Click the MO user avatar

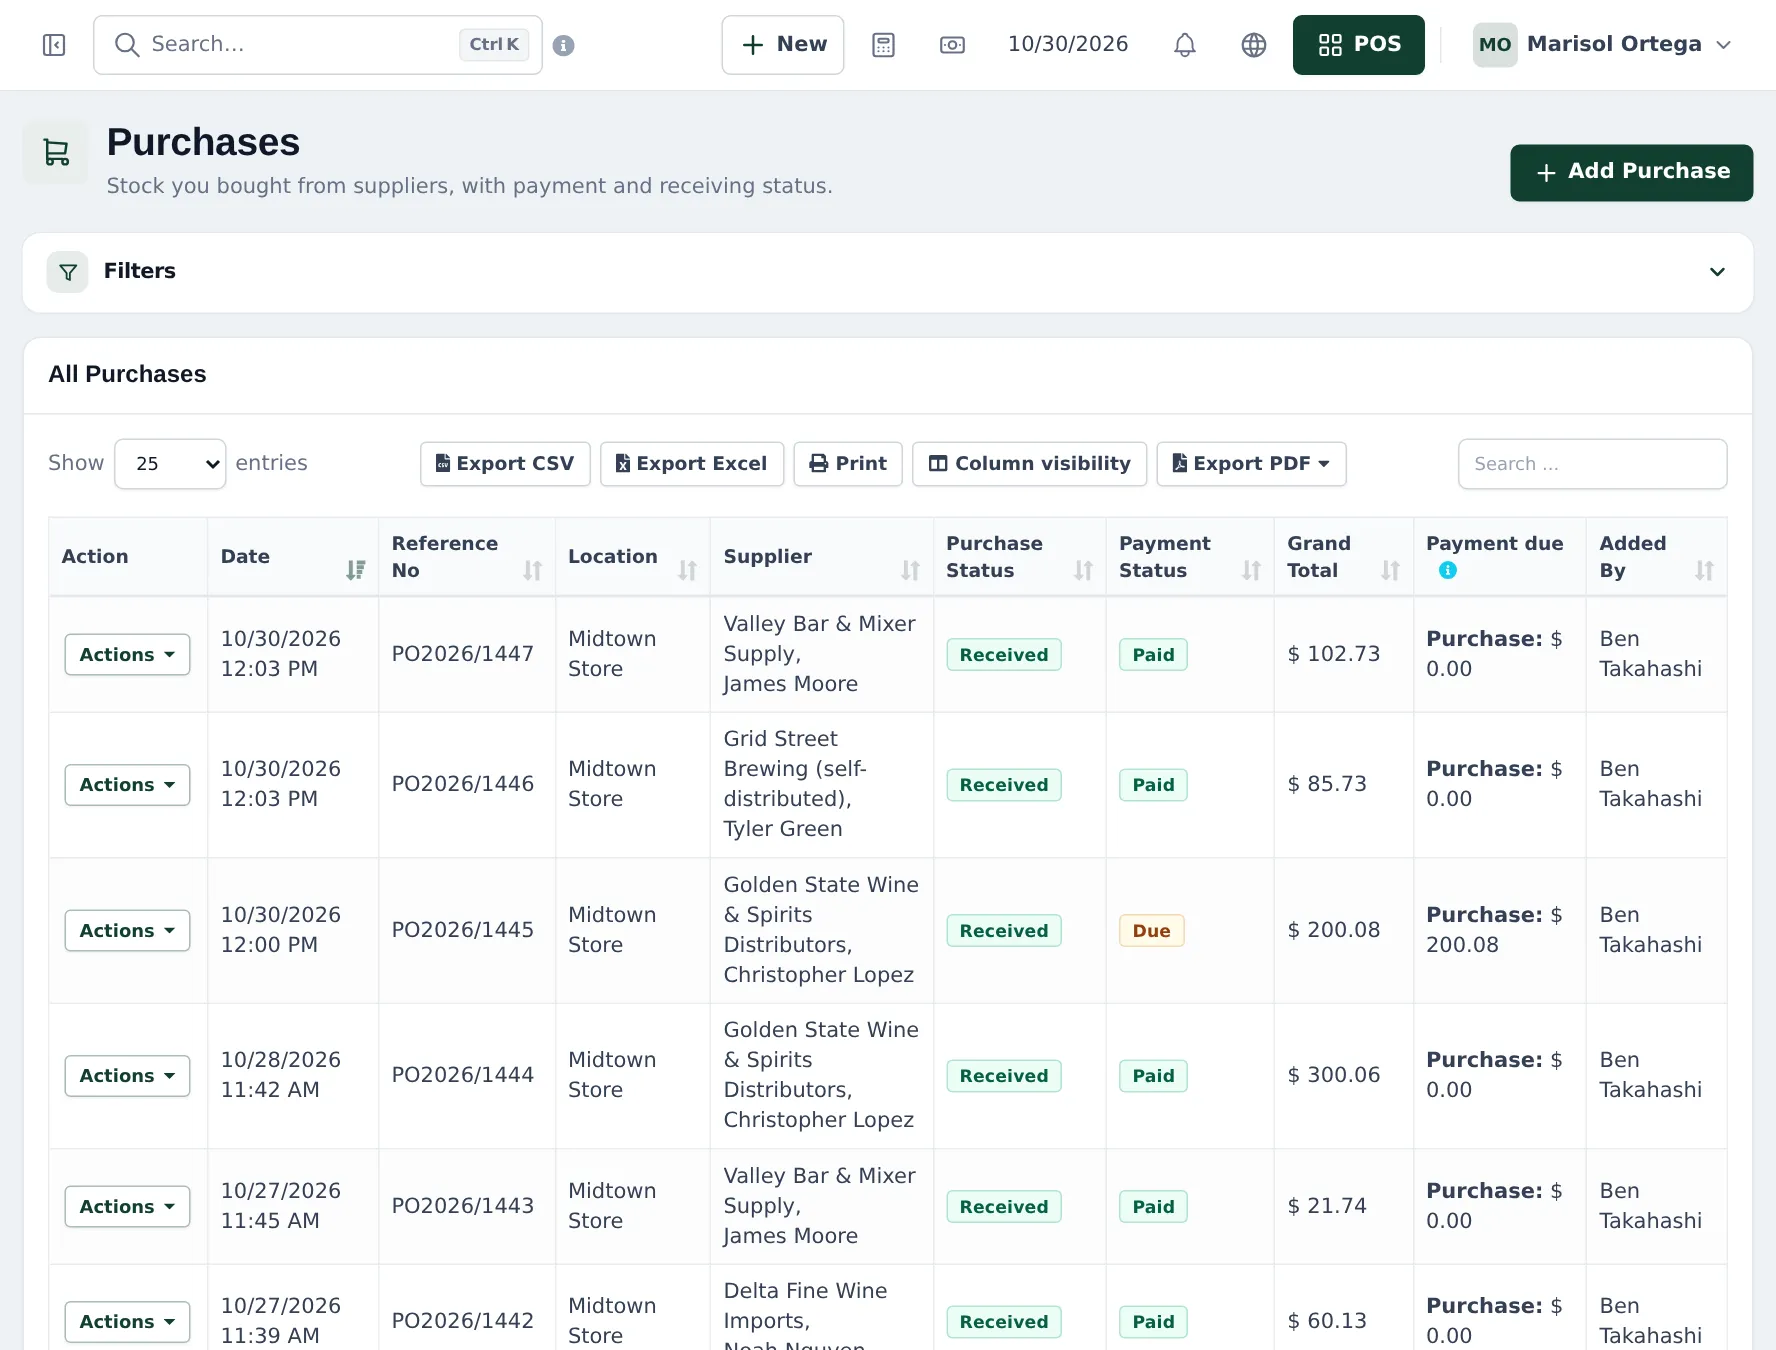(x=1494, y=45)
